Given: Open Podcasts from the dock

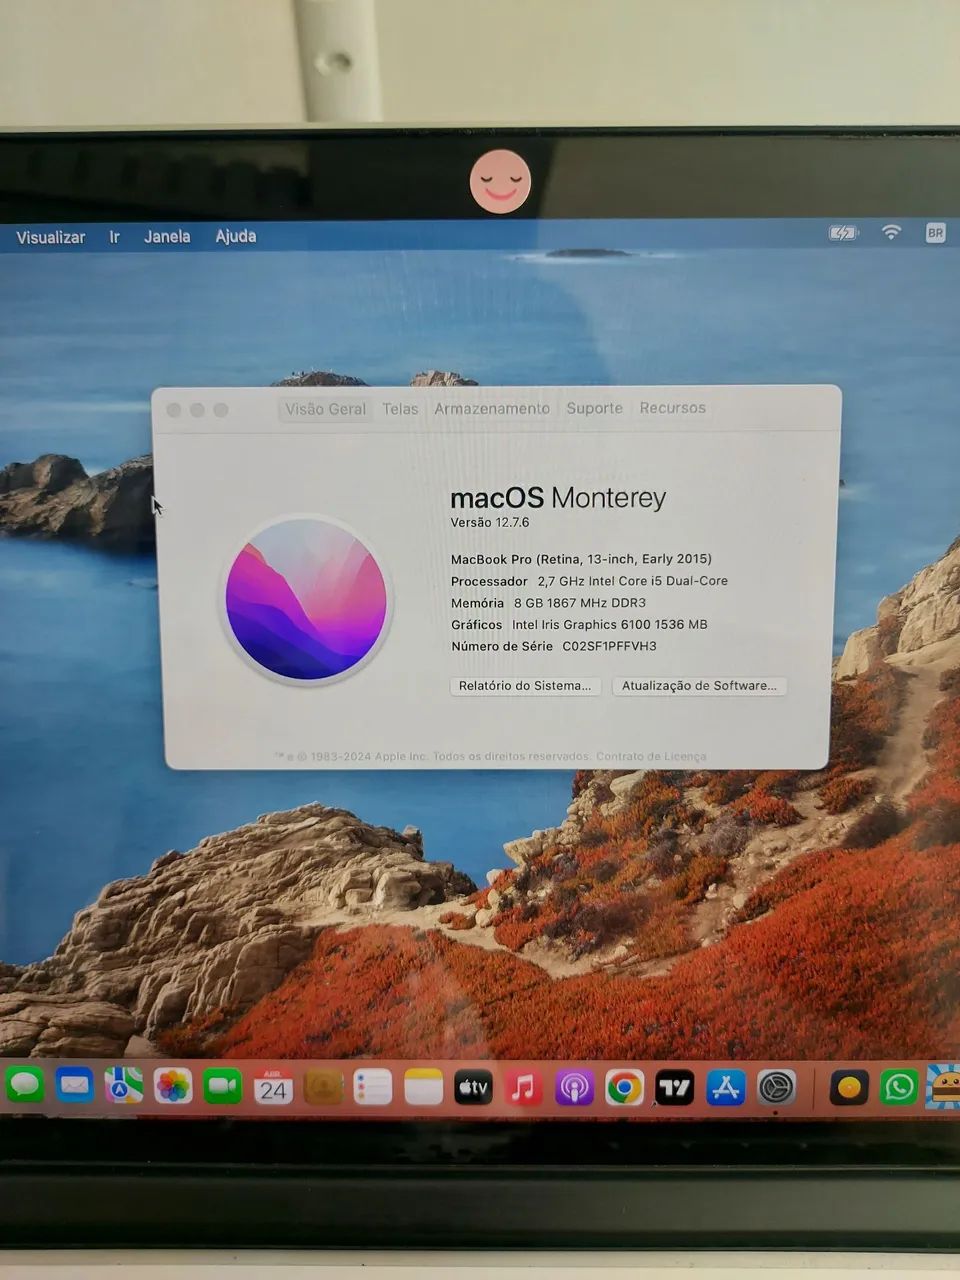Looking at the screenshot, I should 574,1088.
